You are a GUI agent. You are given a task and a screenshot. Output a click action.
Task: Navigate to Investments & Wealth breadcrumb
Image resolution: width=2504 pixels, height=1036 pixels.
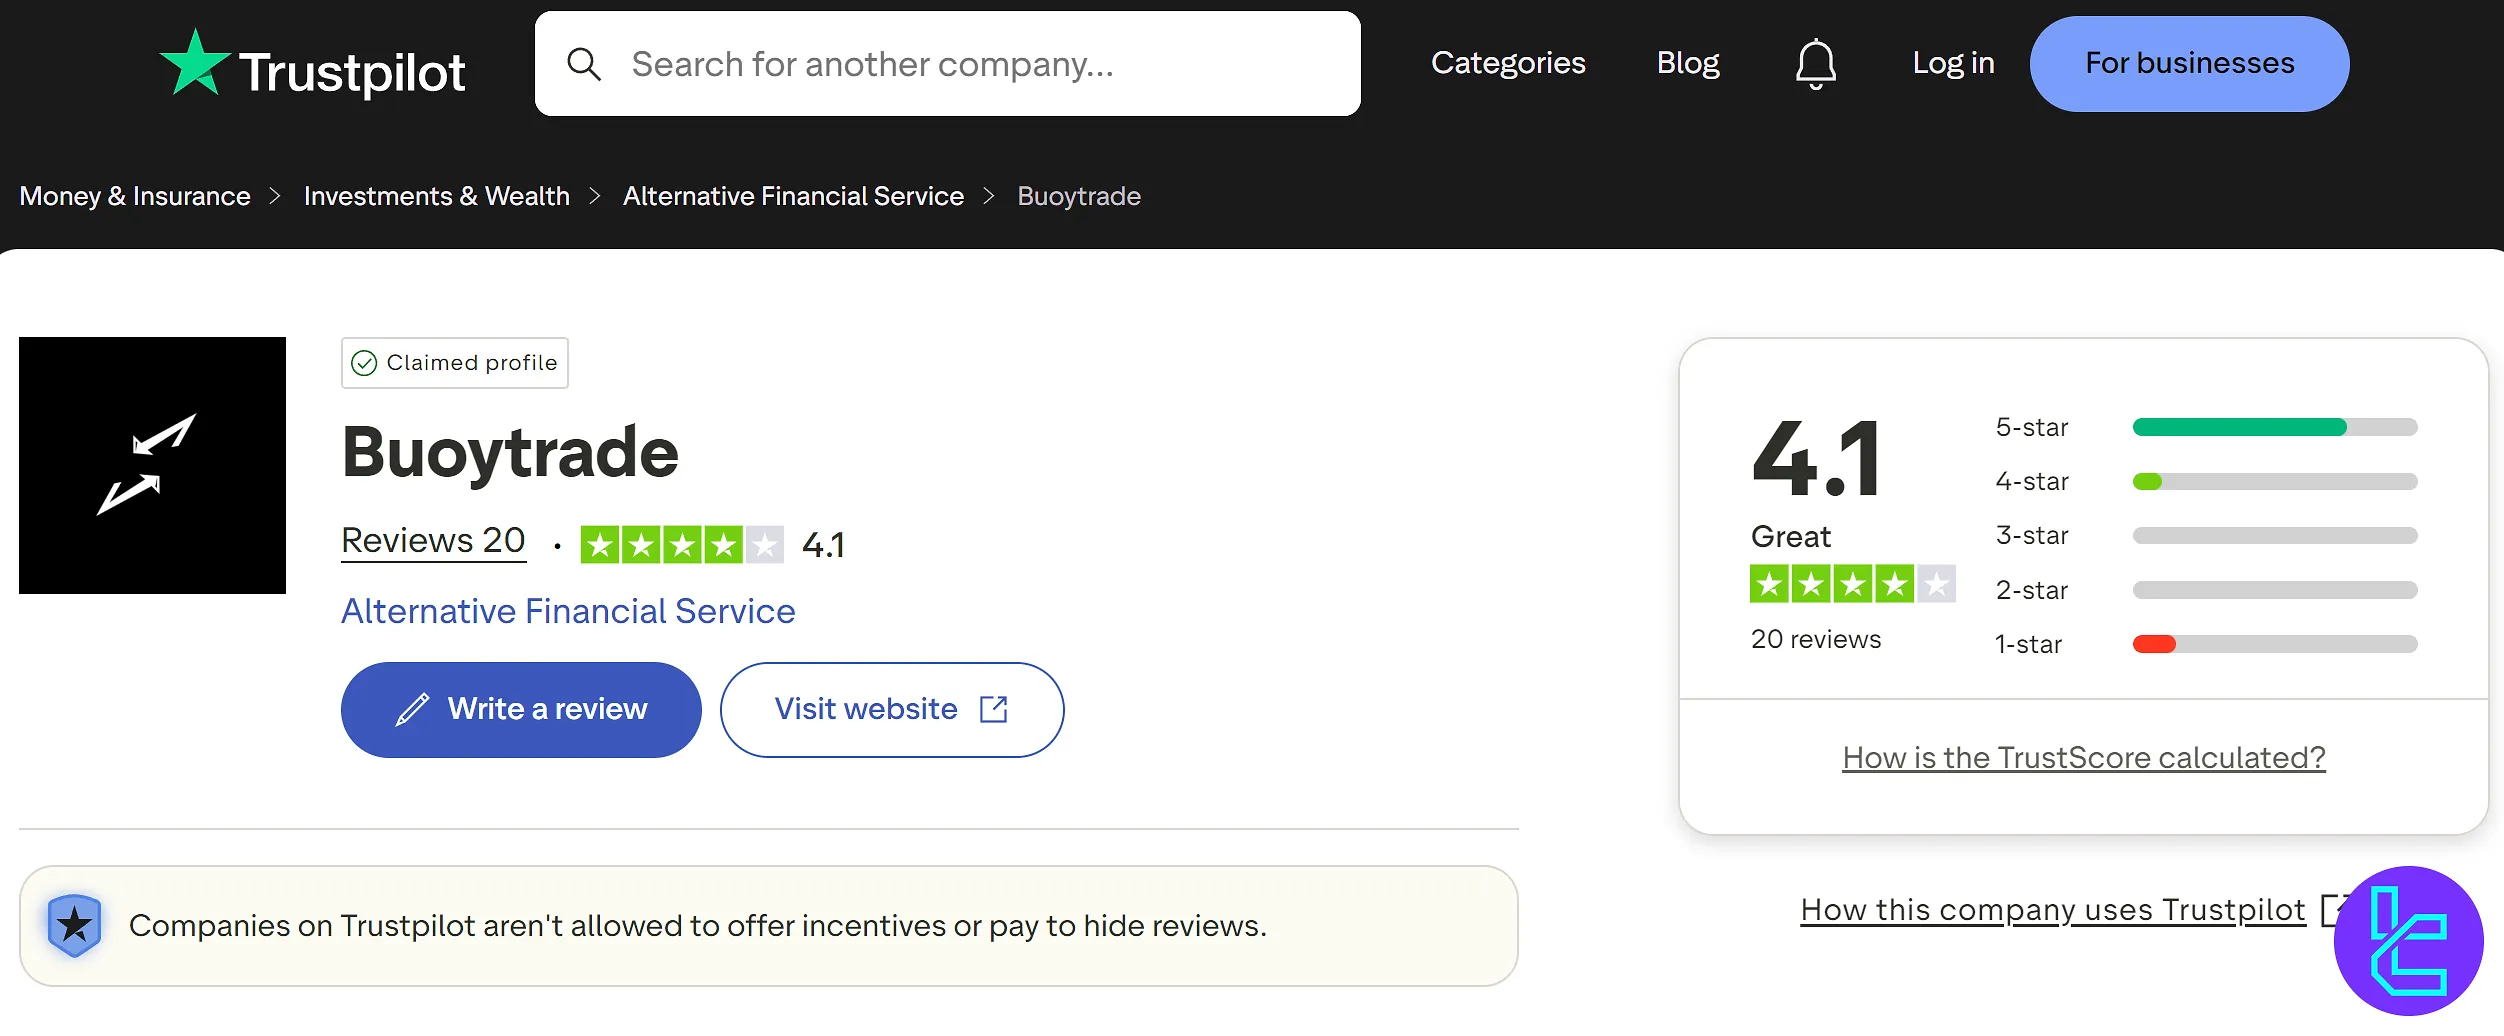pyautogui.click(x=437, y=195)
